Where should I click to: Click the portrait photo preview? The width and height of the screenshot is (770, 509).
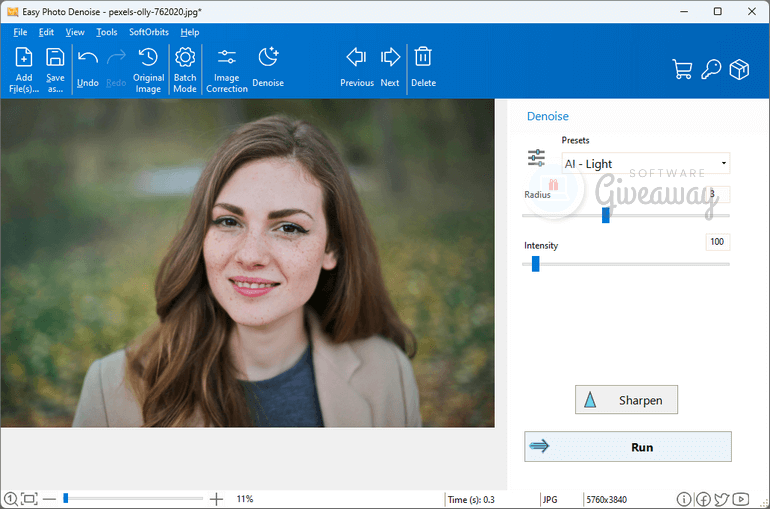click(x=248, y=263)
